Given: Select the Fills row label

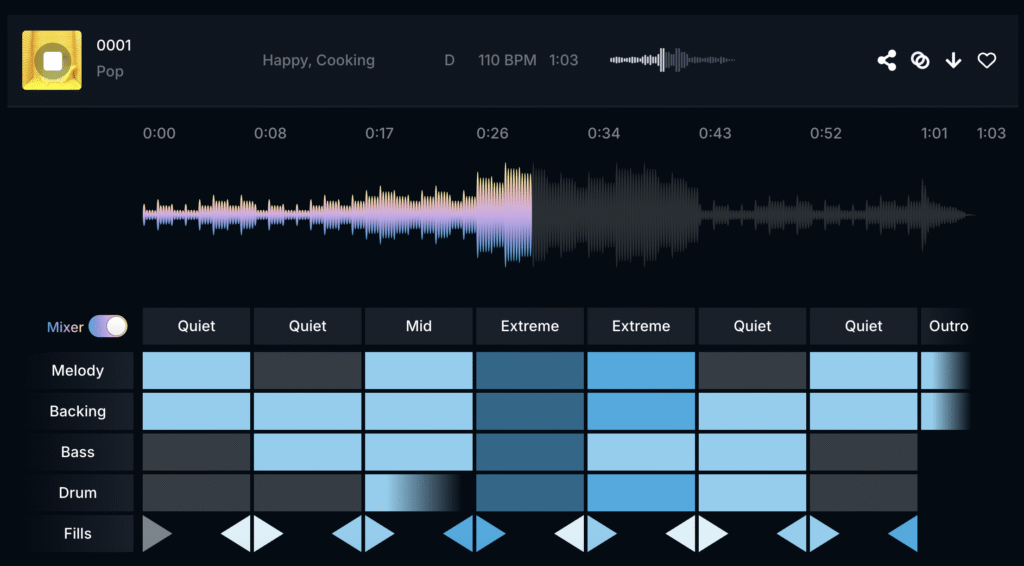Looking at the screenshot, I should (x=78, y=534).
